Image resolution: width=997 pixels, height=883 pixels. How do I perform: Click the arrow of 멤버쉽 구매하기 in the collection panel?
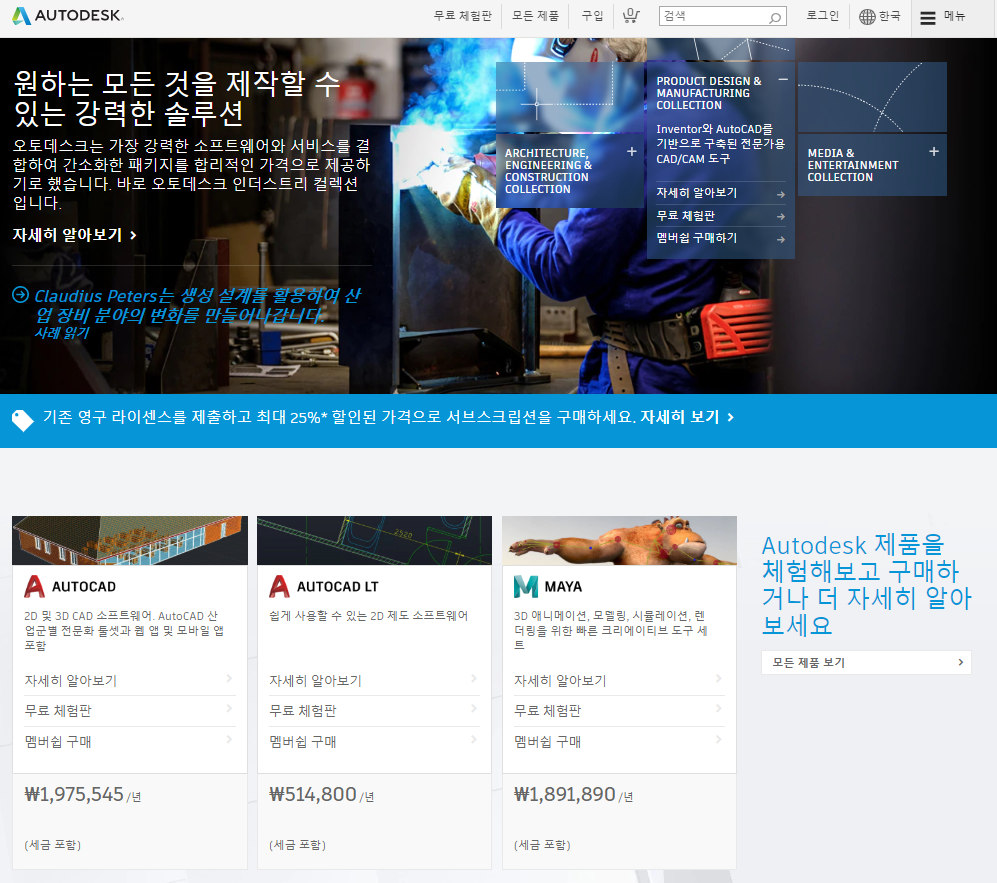781,240
